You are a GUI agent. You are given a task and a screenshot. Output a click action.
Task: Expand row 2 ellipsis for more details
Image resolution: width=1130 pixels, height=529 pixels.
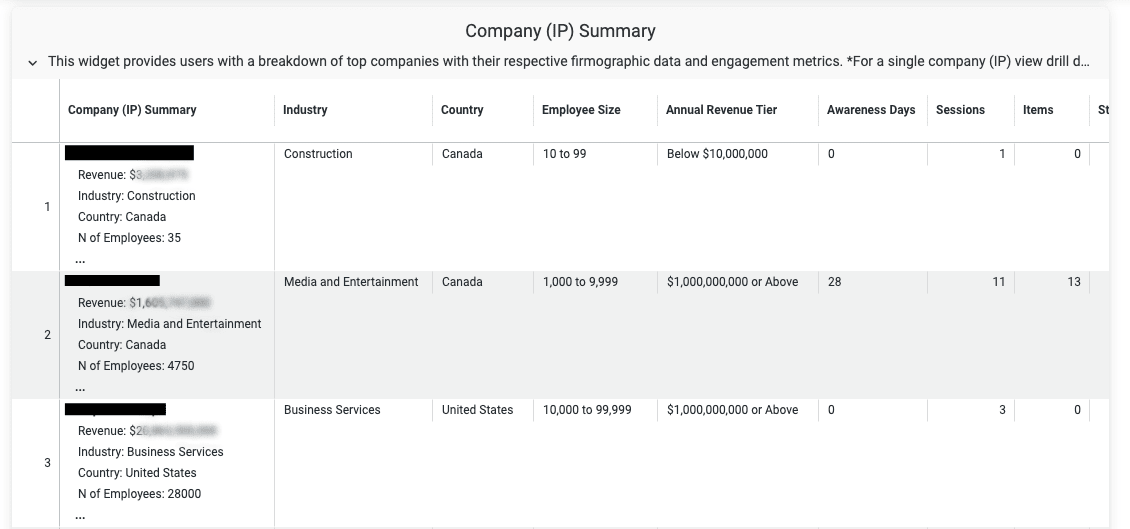point(80,387)
